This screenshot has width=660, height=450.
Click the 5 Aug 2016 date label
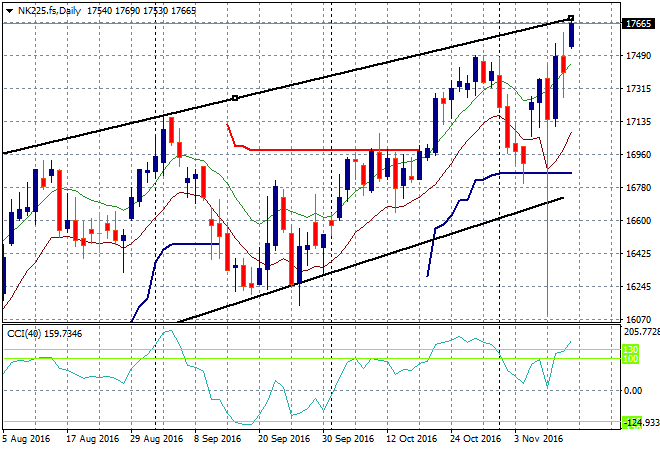coord(26,439)
